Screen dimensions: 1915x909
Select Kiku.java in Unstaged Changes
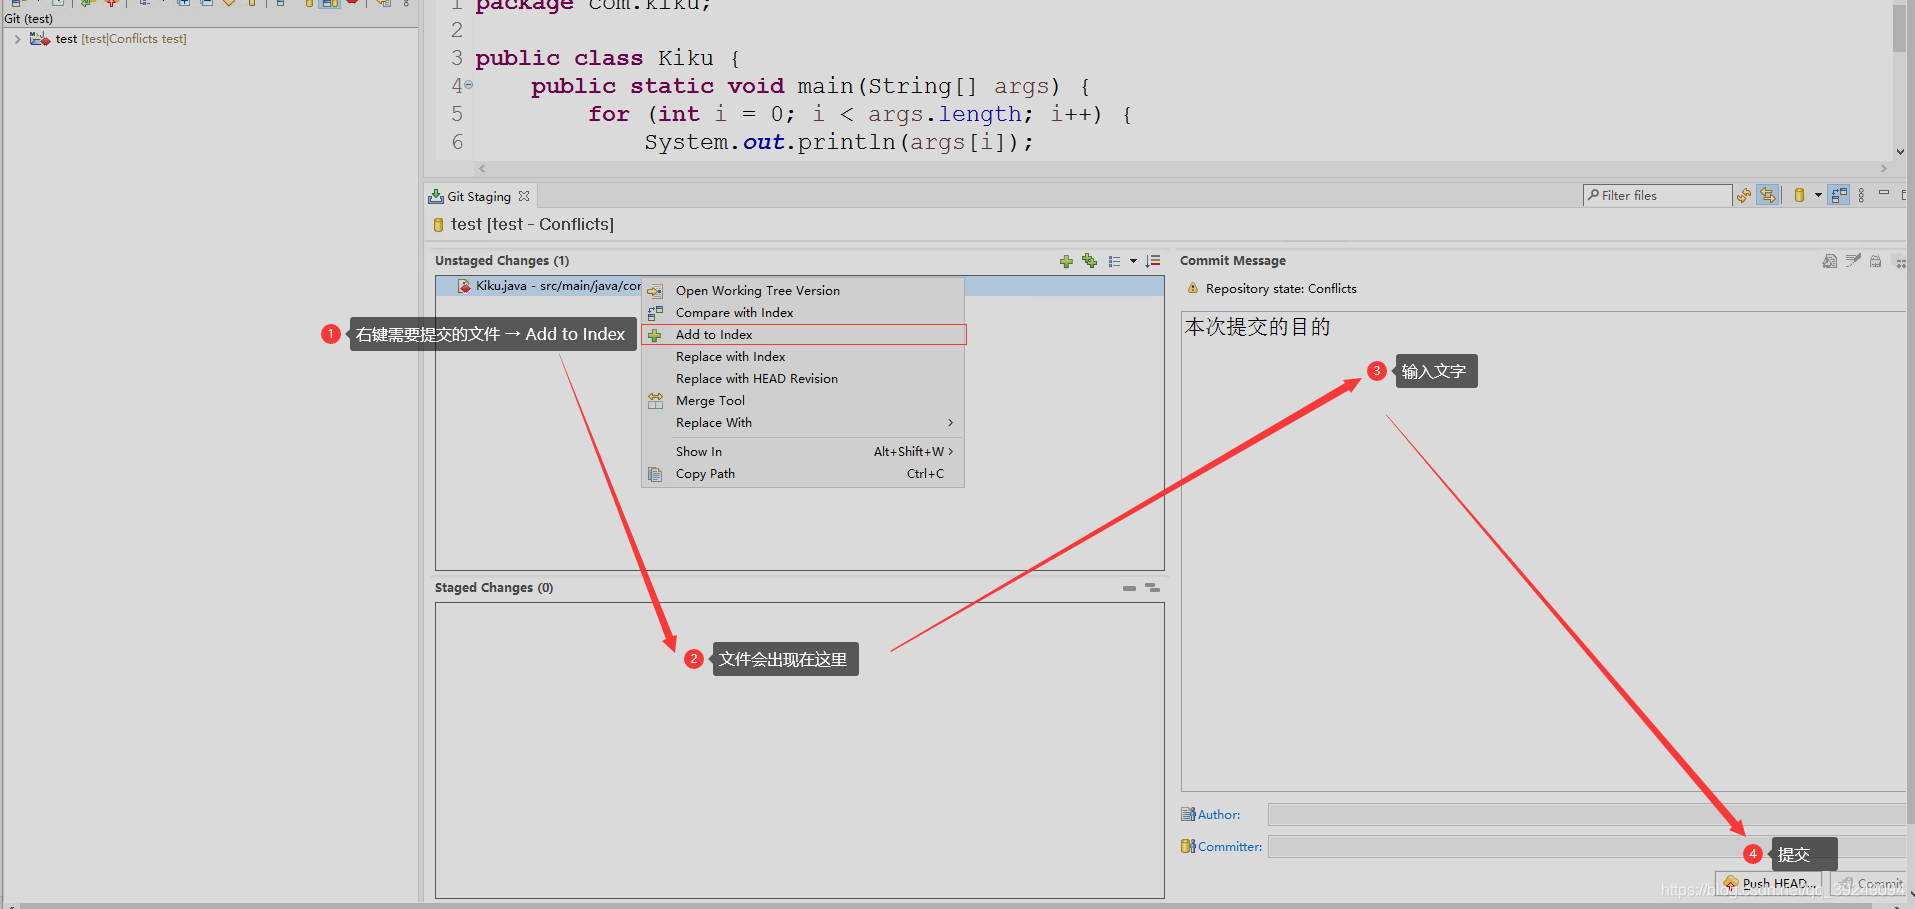click(548, 286)
